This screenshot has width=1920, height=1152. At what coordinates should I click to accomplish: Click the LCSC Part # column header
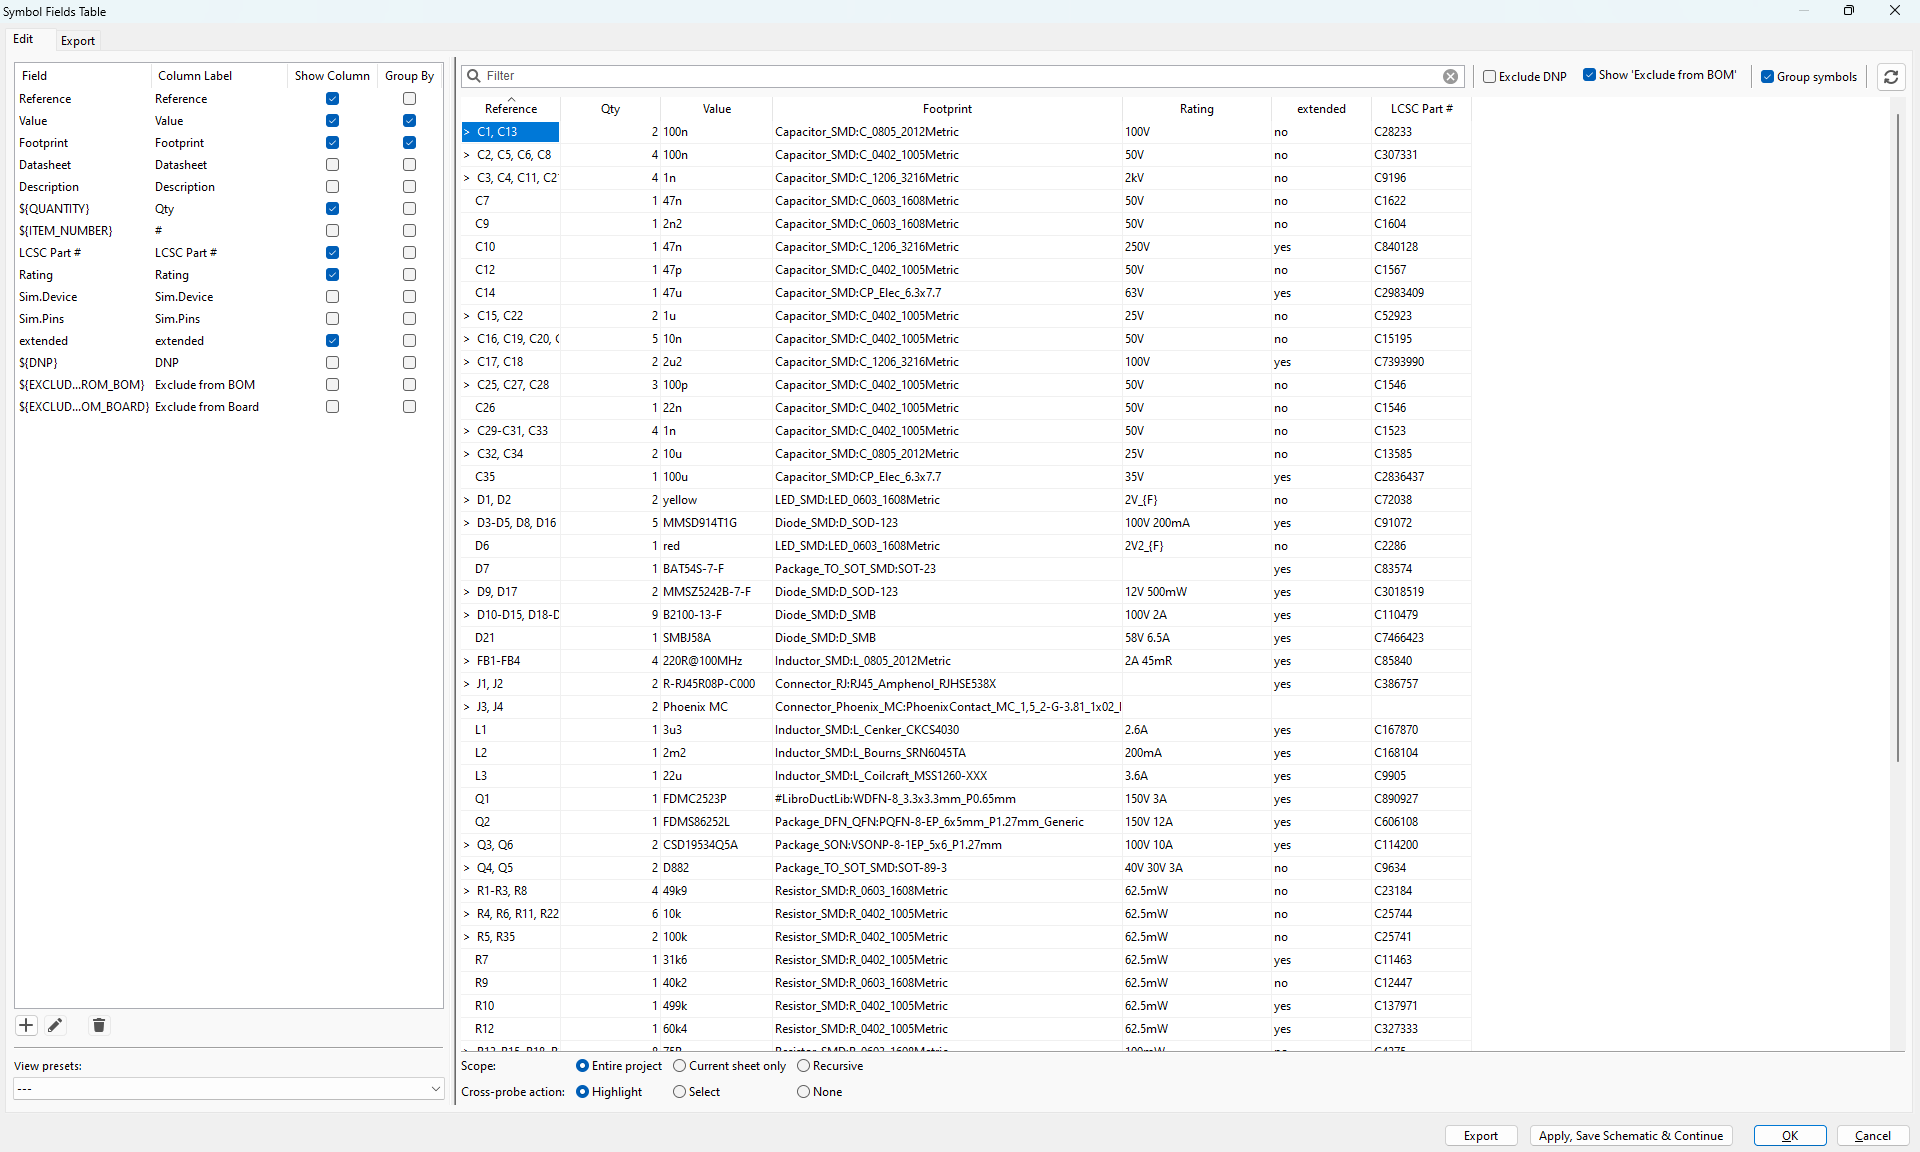click(x=1421, y=109)
